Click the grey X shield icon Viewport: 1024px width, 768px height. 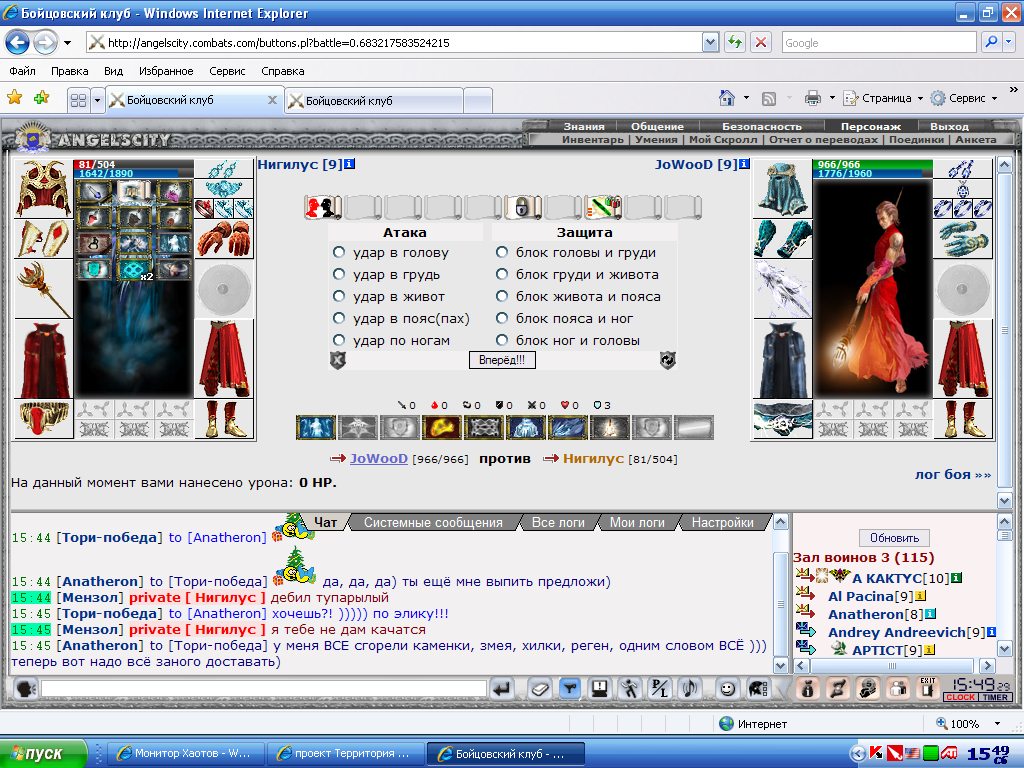coord(337,360)
